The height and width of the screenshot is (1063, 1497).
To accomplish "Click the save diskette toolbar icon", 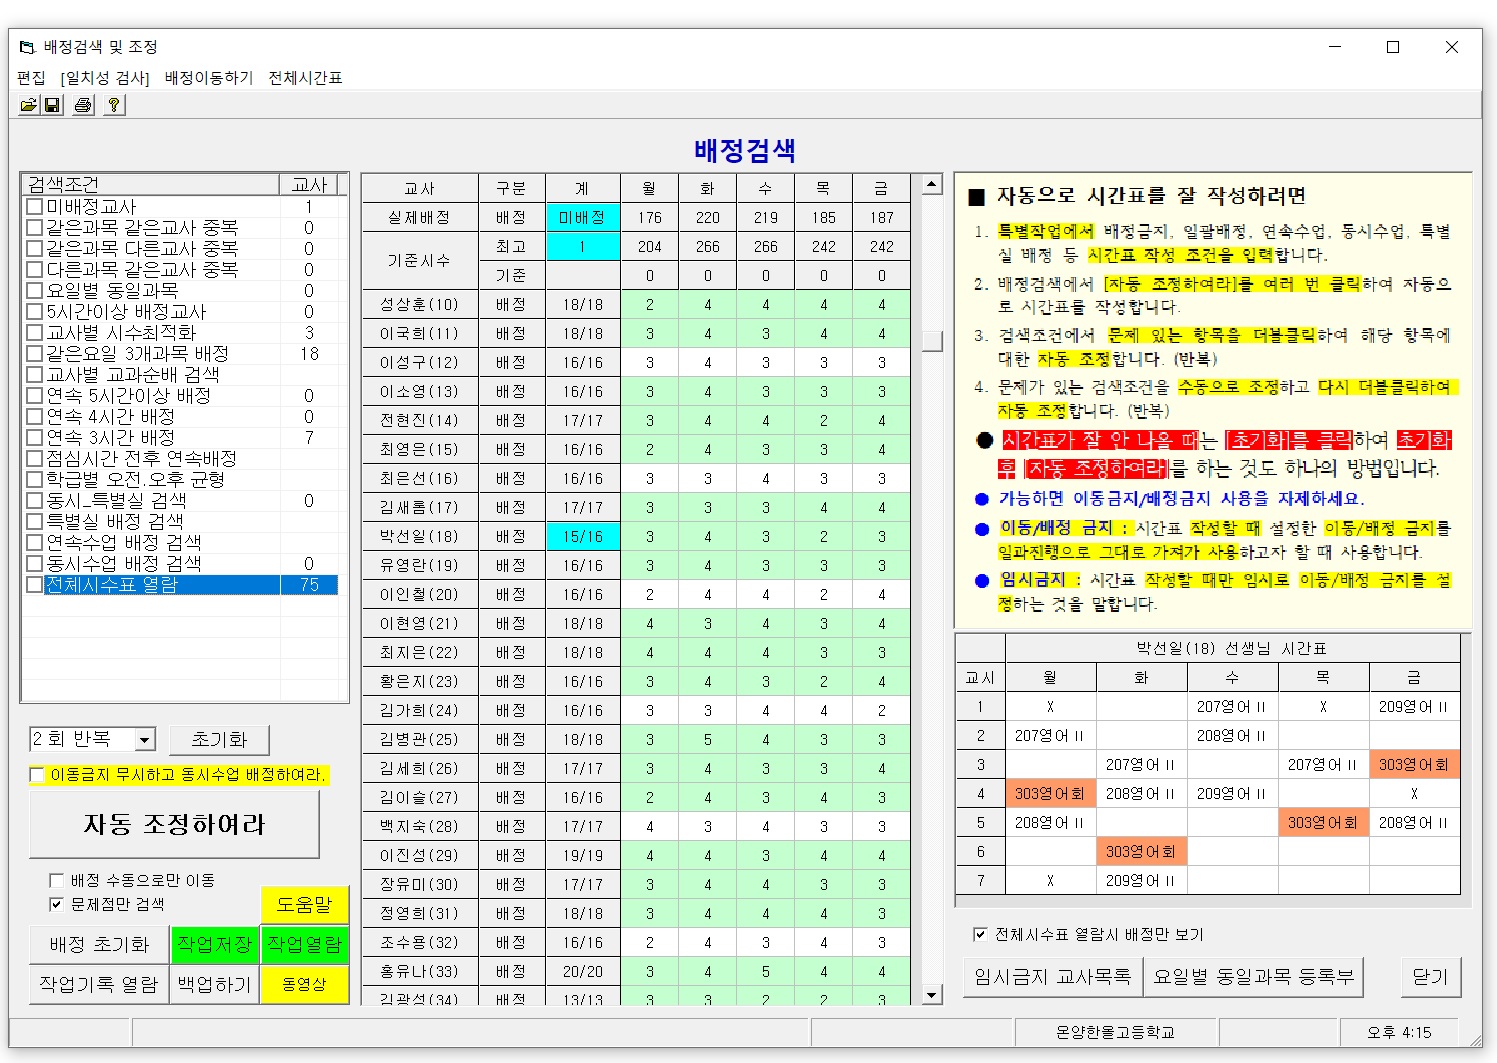I will [x=52, y=105].
